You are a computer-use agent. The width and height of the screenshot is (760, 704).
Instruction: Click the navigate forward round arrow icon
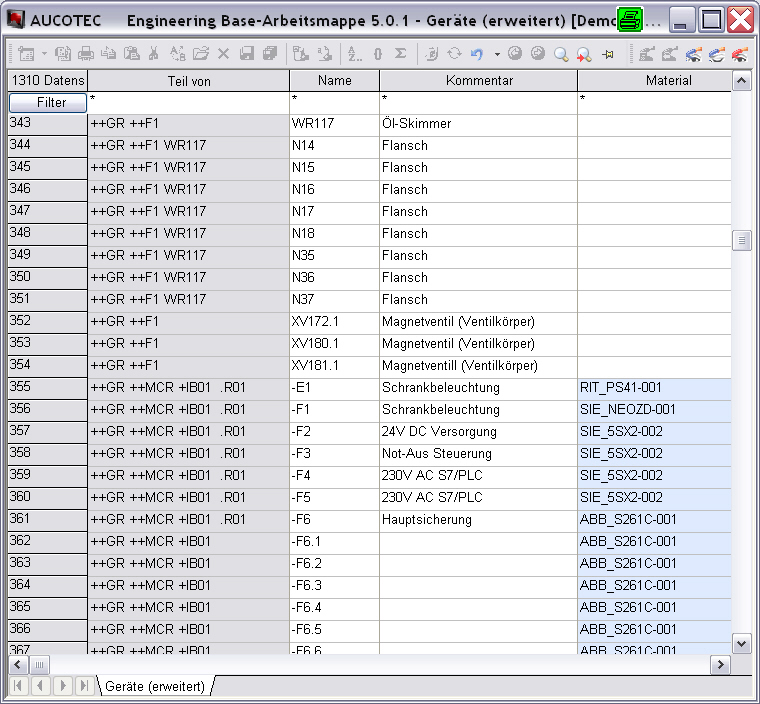[x=538, y=54]
